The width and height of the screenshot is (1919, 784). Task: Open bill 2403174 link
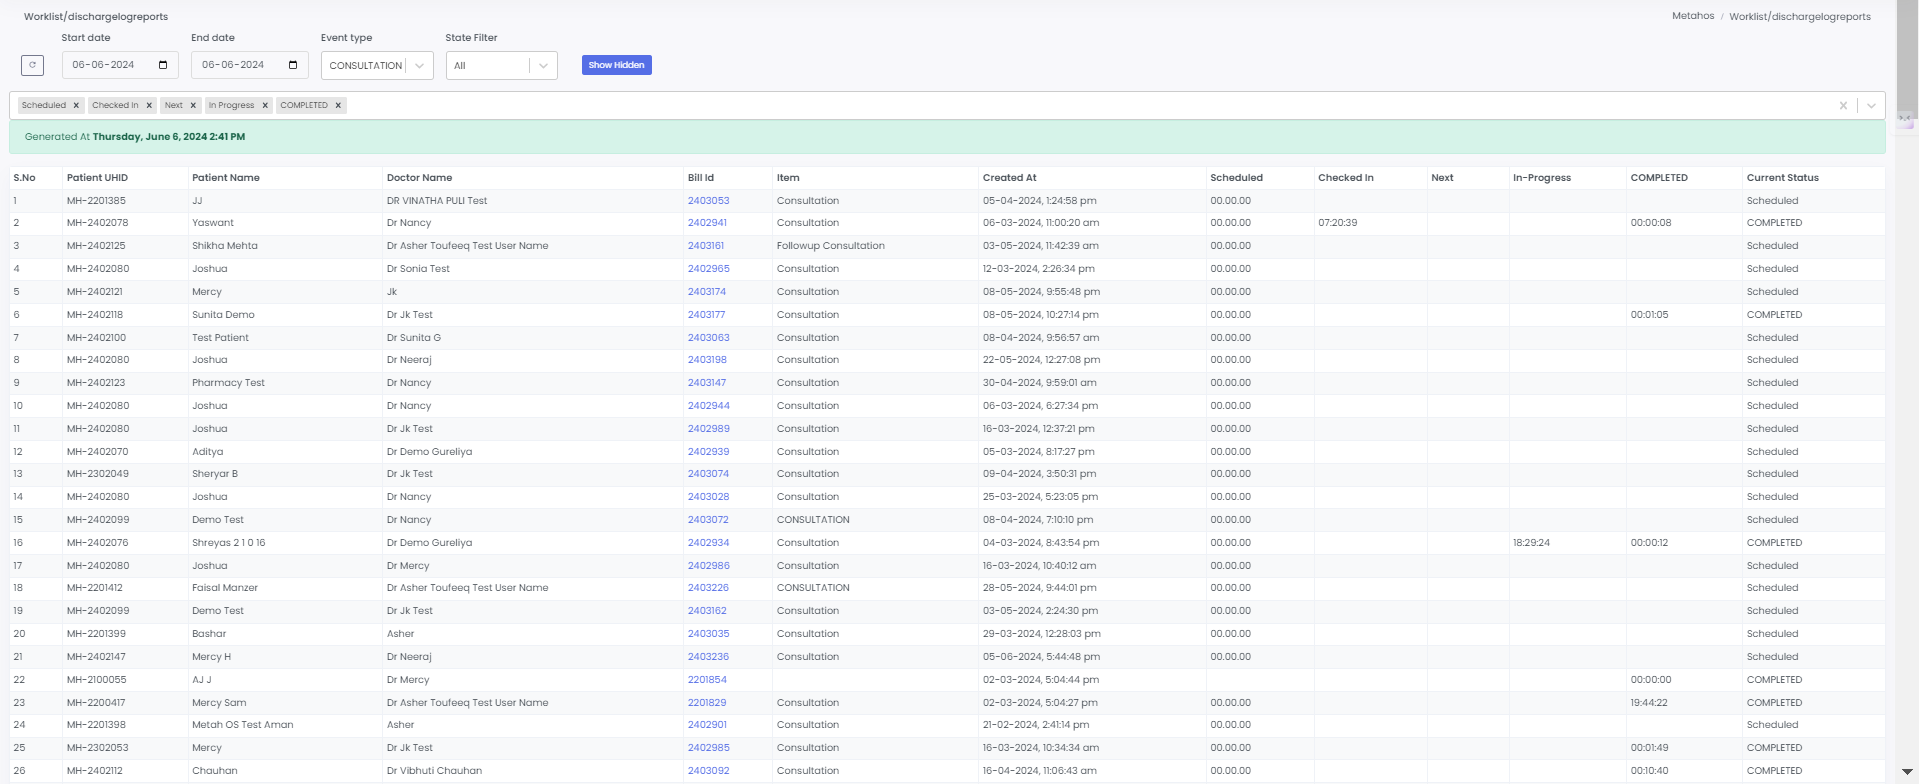706,291
